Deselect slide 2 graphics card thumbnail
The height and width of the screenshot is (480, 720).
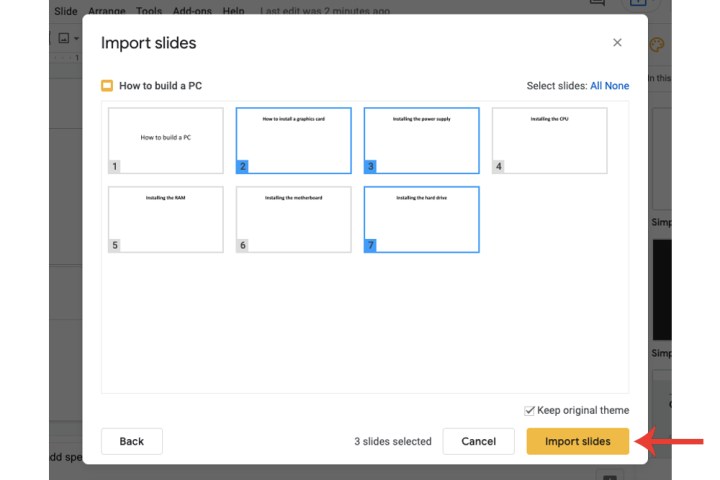(x=293, y=140)
